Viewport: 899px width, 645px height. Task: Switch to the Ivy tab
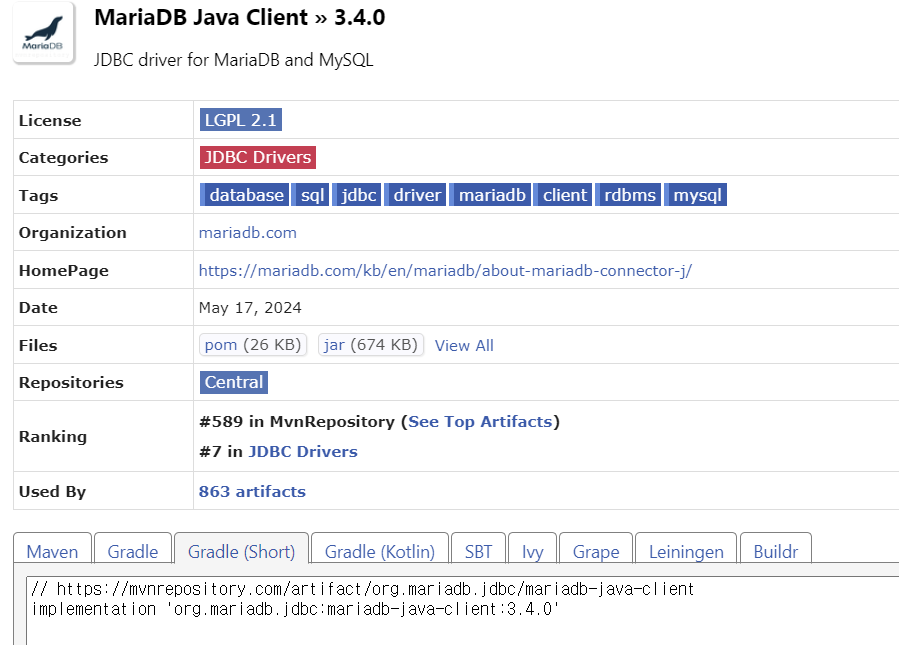532,549
